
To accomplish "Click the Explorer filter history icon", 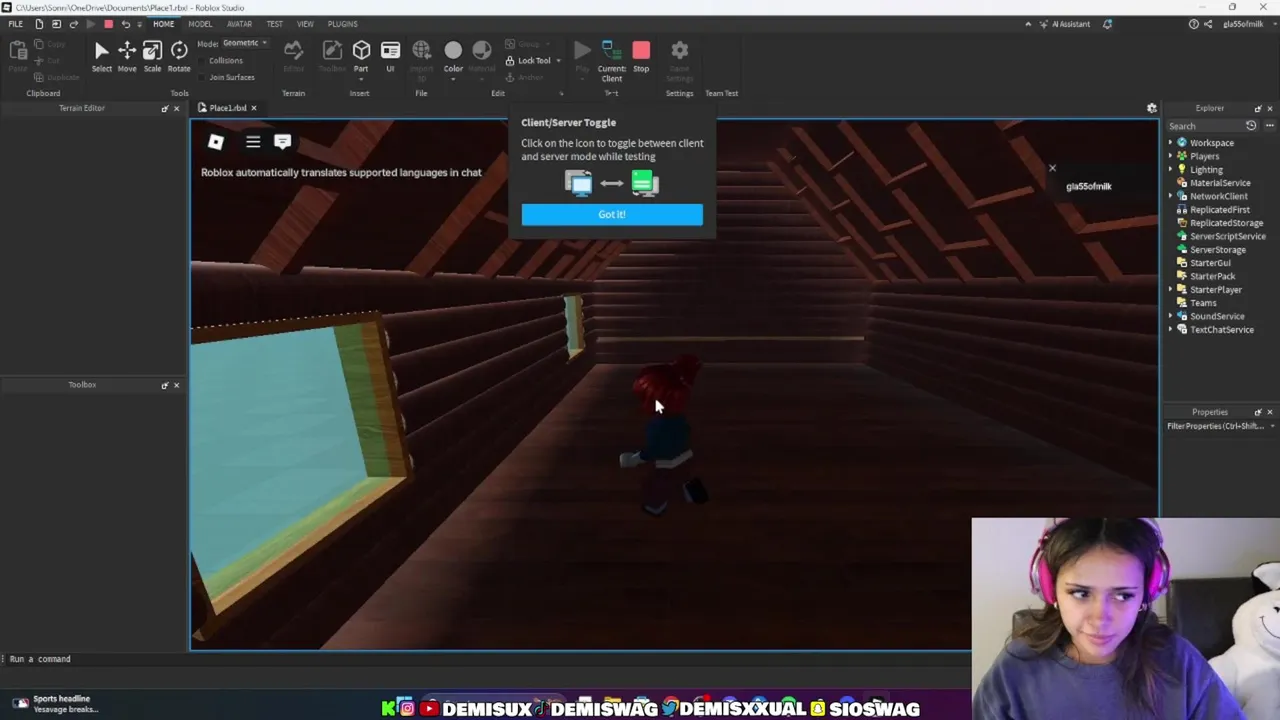I will 1250,126.
